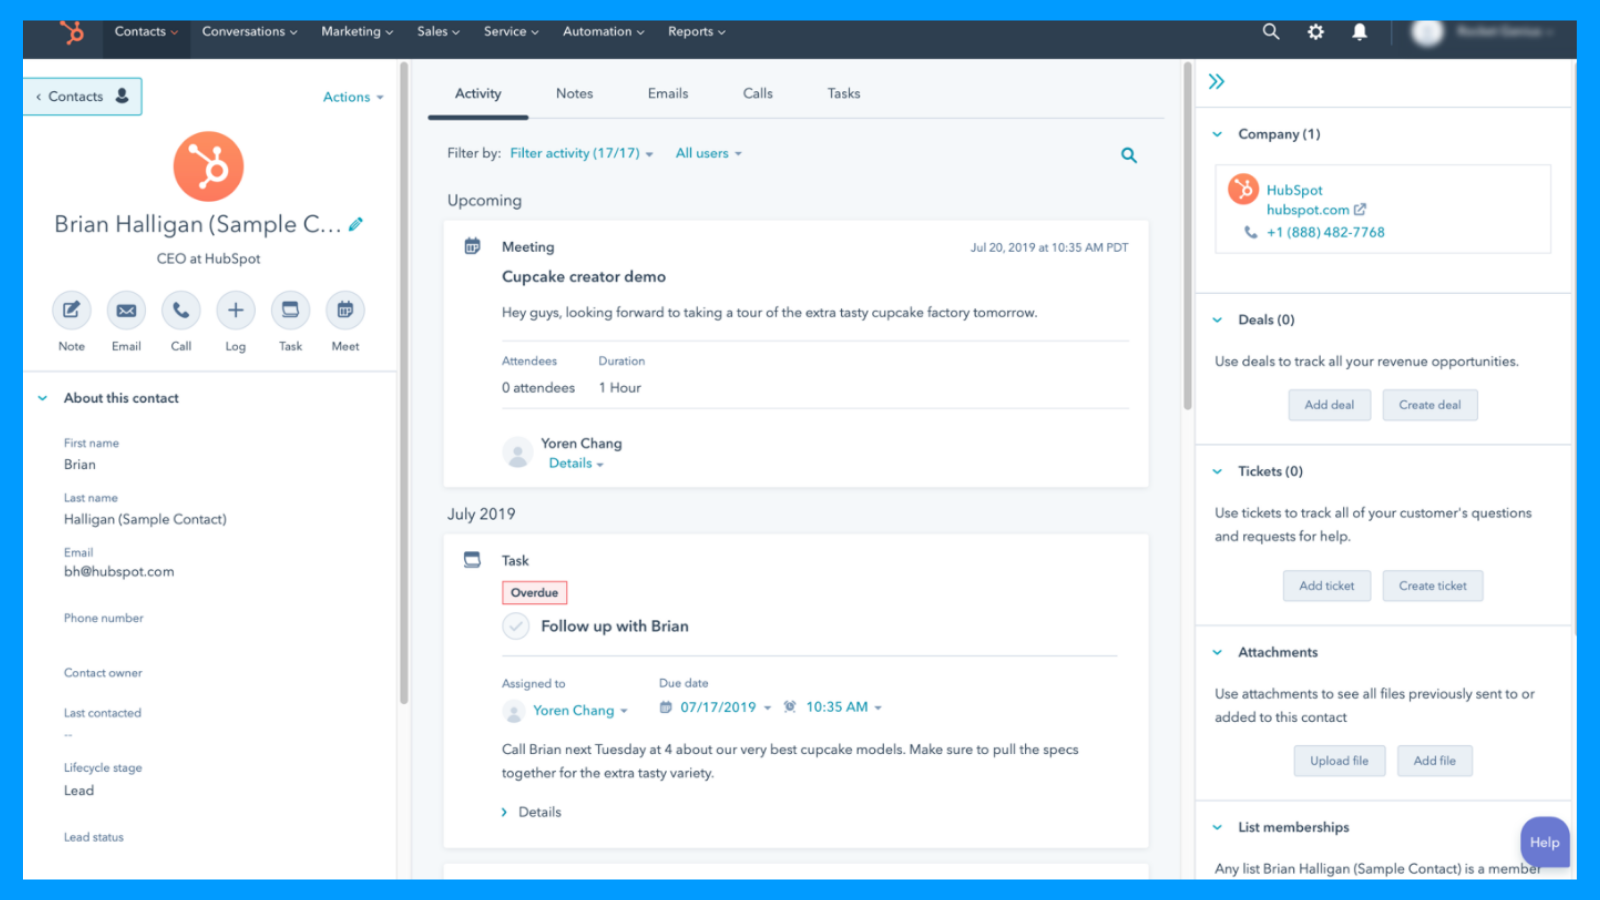This screenshot has width=1600, height=900.
Task: Create a Task via the task icon
Action: click(x=290, y=310)
